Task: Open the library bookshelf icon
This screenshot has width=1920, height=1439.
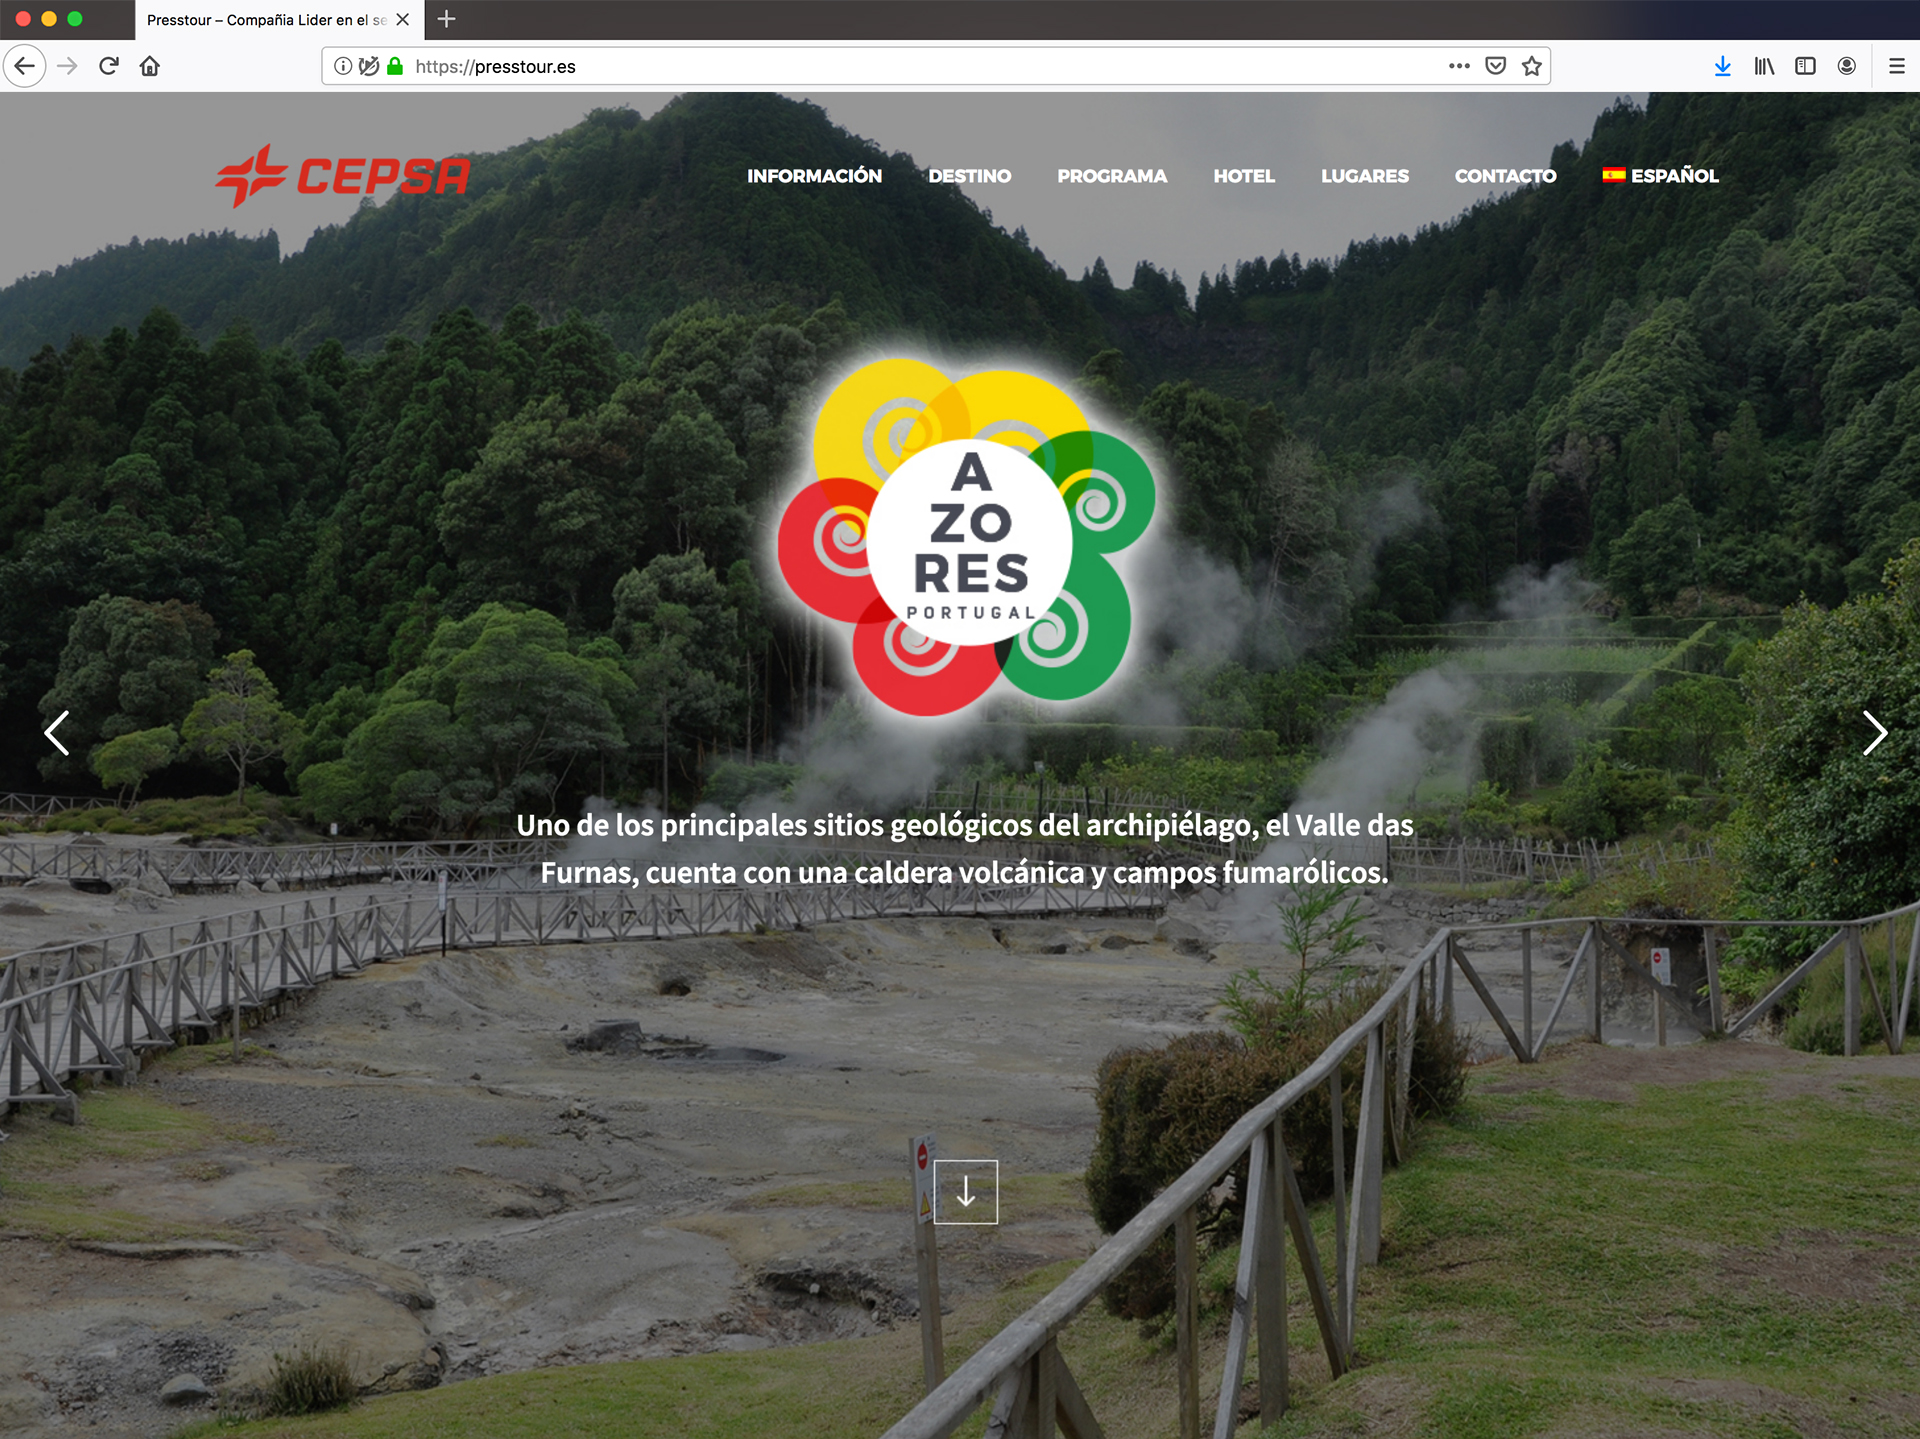Action: pos(1764,66)
